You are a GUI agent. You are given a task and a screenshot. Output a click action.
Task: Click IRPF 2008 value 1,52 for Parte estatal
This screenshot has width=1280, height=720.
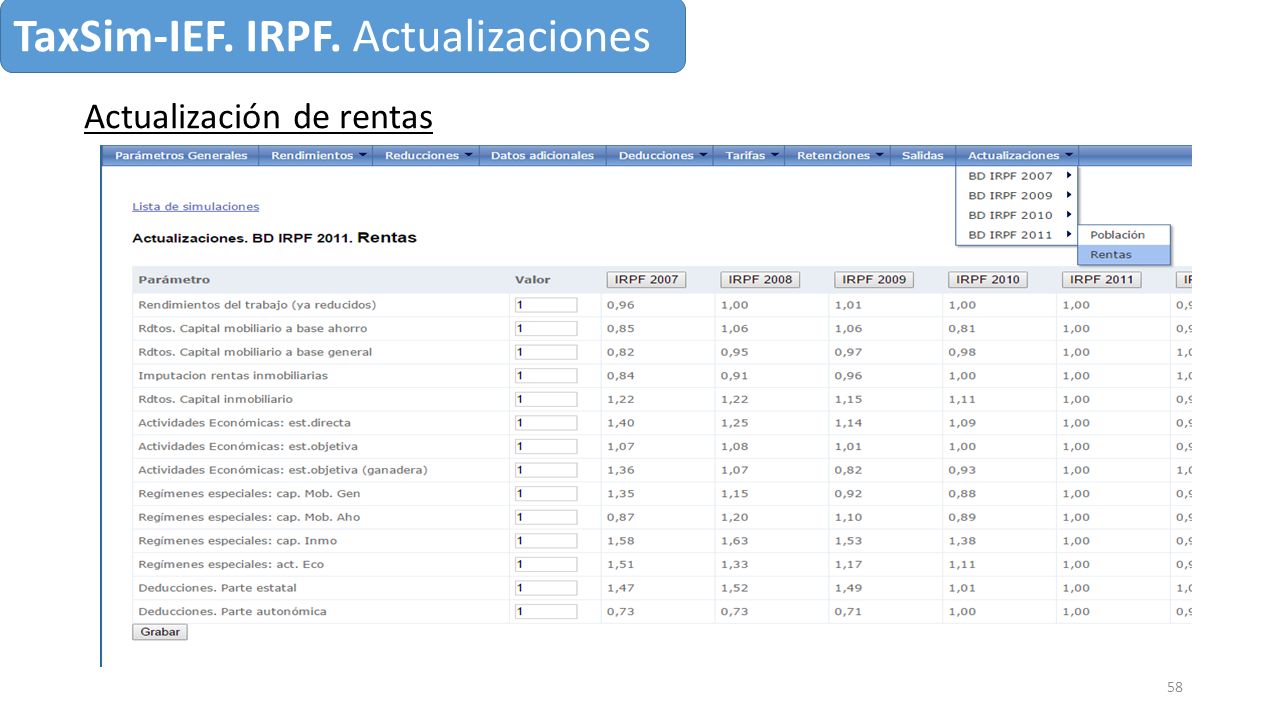735,588
